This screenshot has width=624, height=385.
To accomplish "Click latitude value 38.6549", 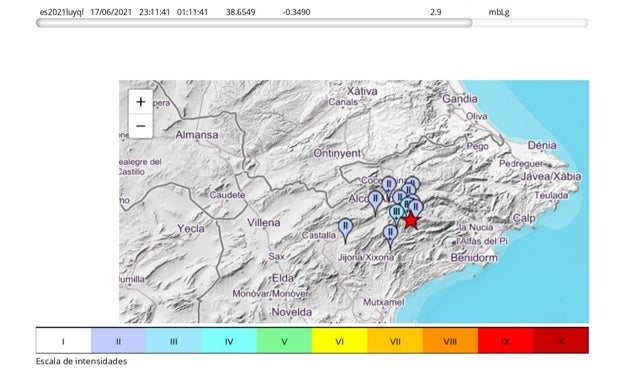I will point(240,12).
